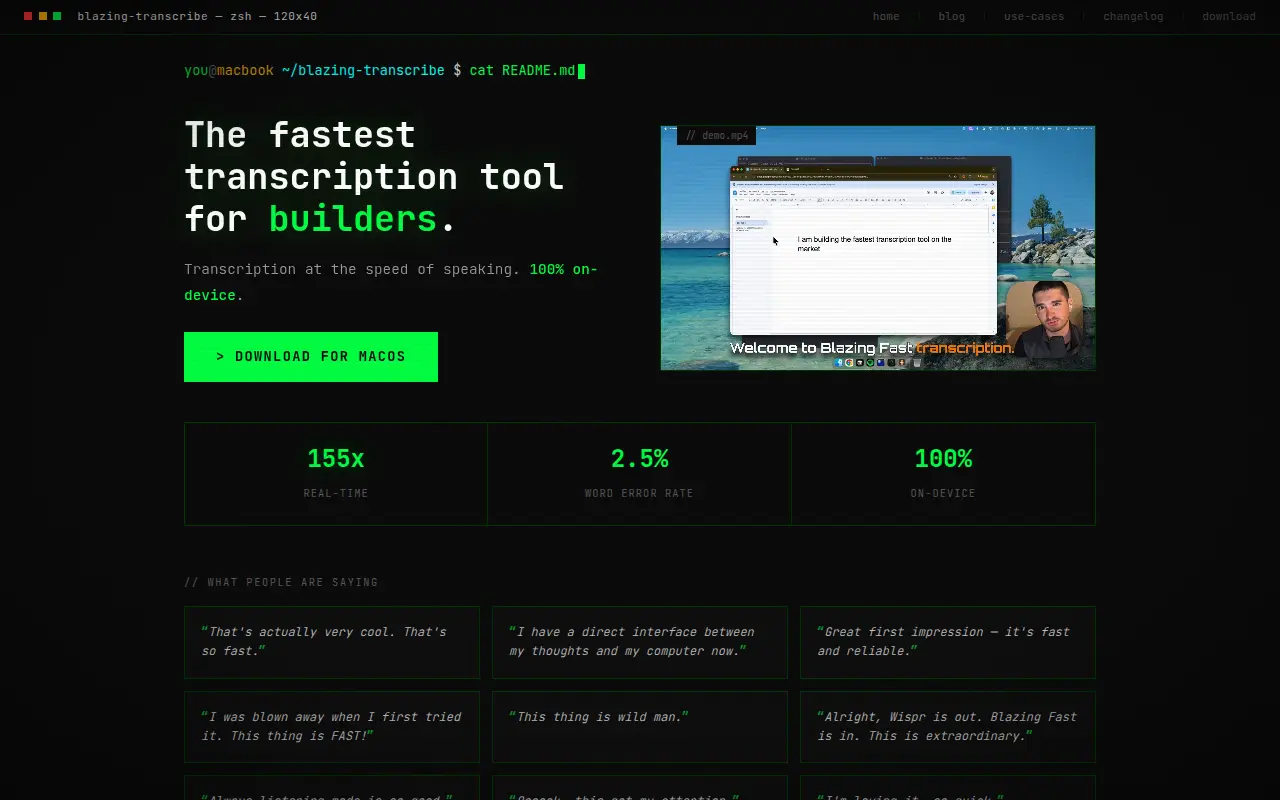The image size is (1280, 800).
Task: Click the Download for macOS button
Action: [x=311, y=357]
